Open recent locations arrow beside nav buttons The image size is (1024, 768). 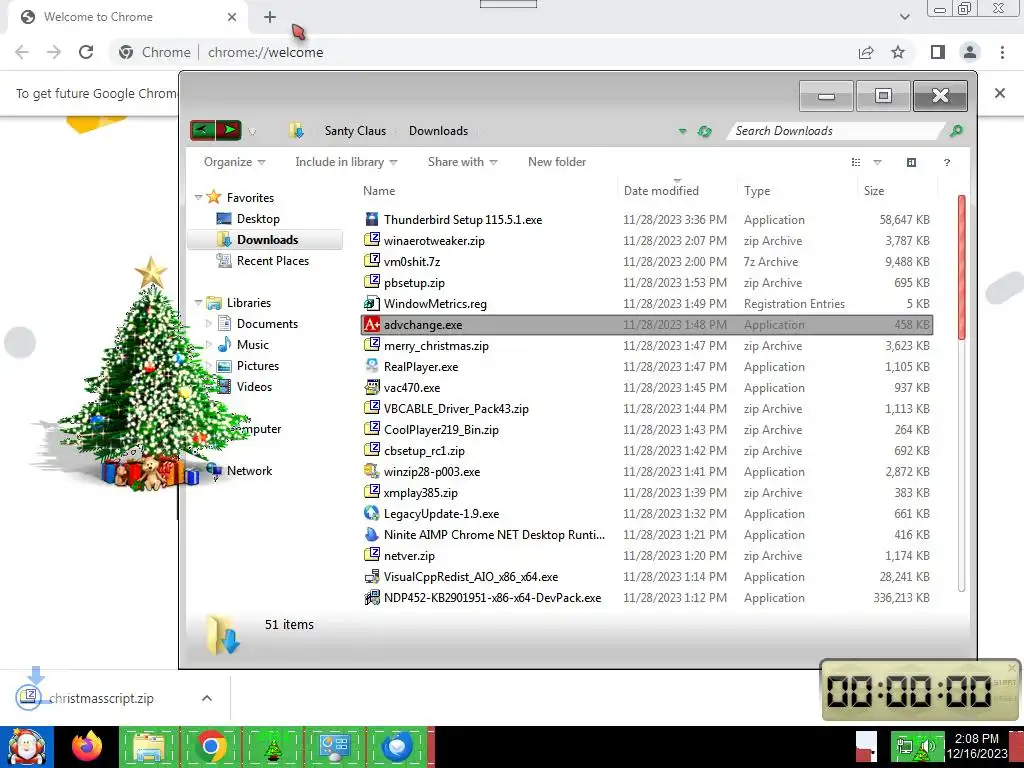(252, 132)
